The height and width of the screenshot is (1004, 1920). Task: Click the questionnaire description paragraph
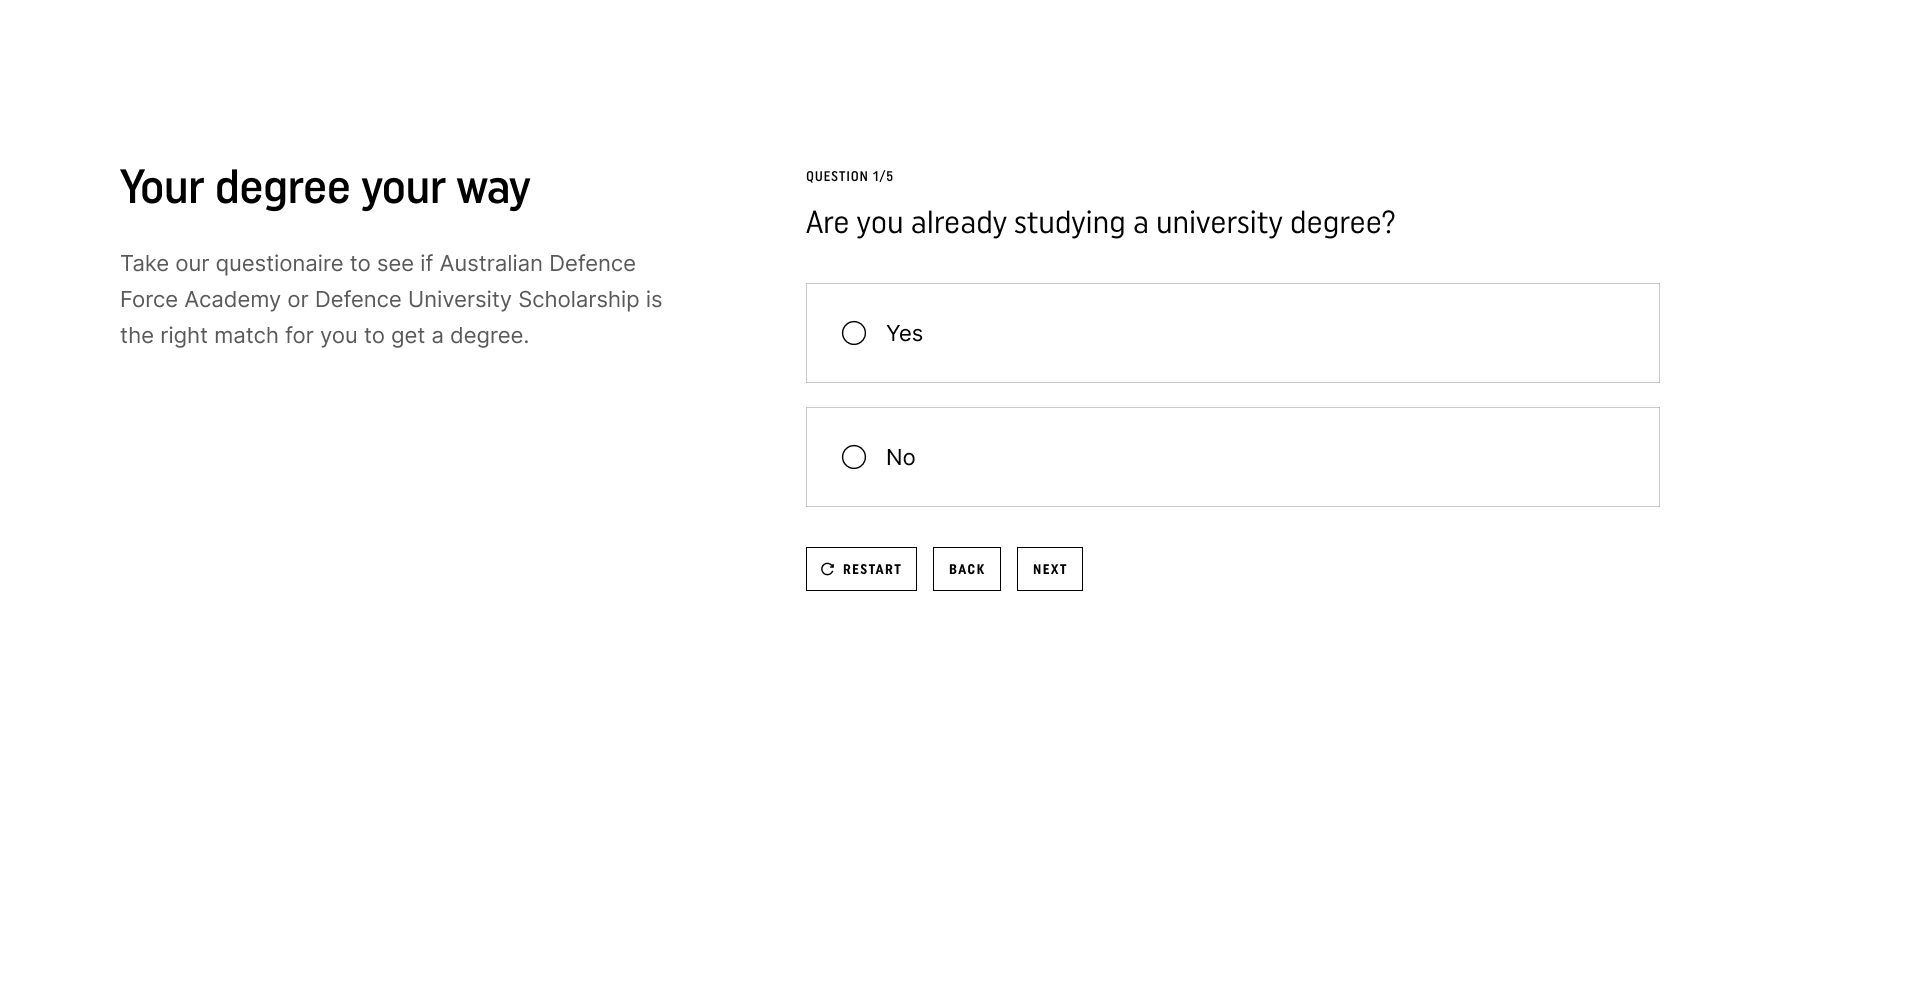[x=391, y=299]
